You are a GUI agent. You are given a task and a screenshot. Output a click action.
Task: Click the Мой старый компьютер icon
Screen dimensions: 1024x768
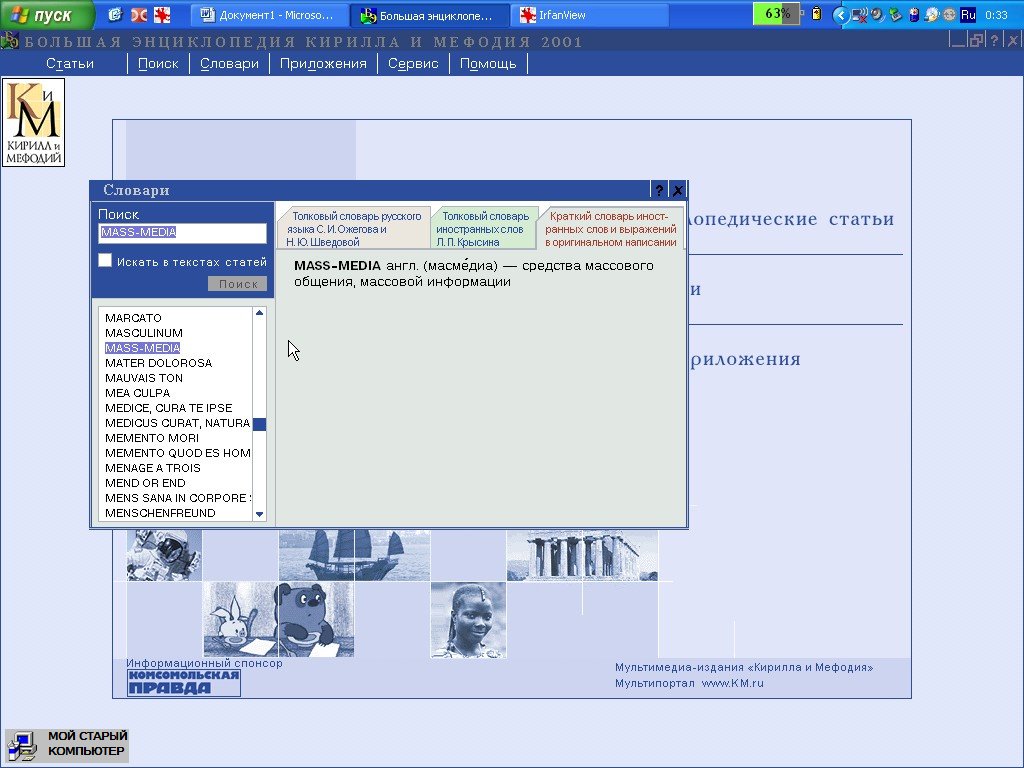tap(67, 745)
